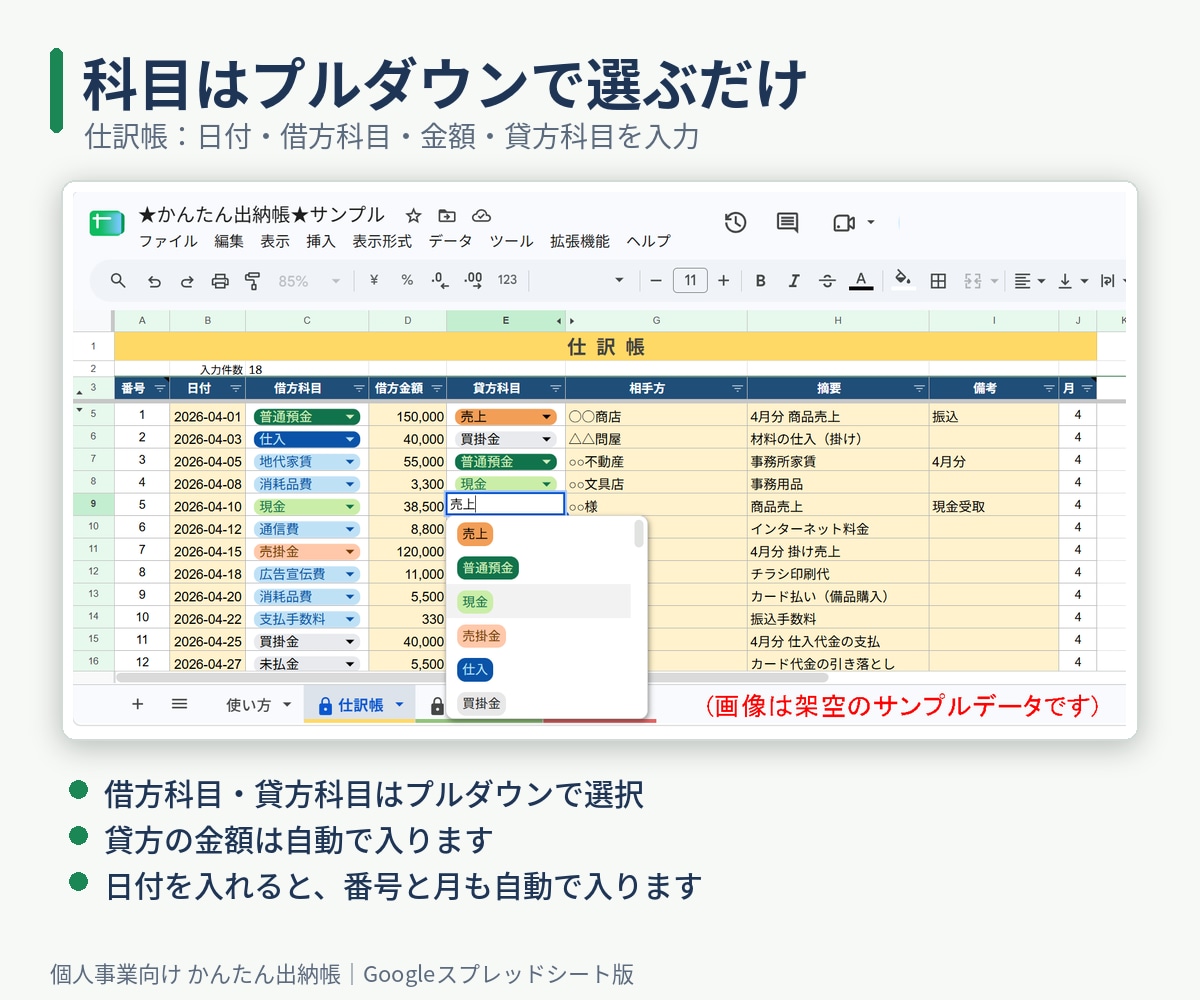Viewport: 1200px width, 1000px height.
Task: Choose 売掛金 from the dropdown list
Action: tap(482, 636)
